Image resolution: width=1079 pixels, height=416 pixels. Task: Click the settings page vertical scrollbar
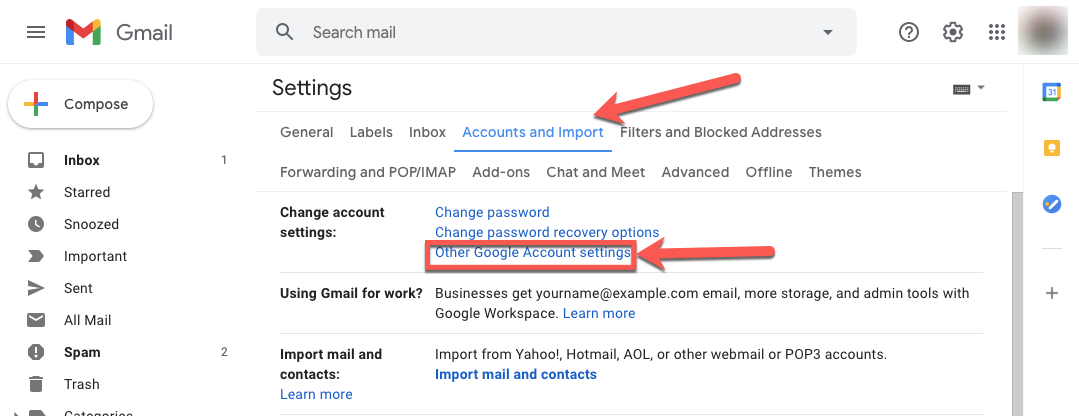tap(1016, 304)
